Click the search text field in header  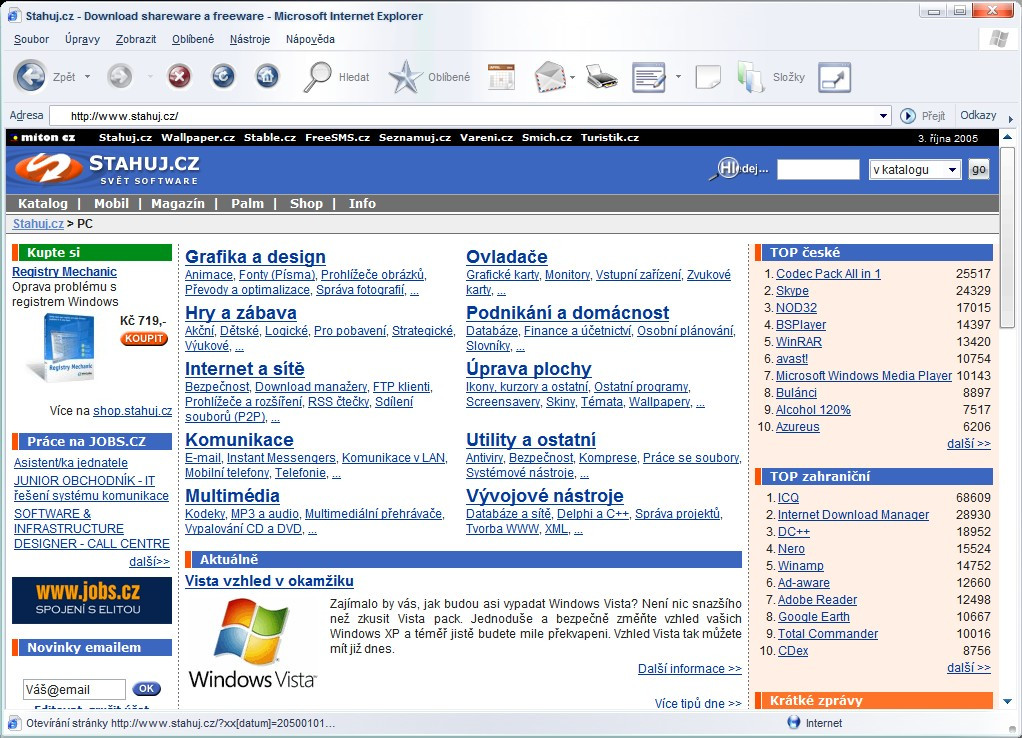818,170
